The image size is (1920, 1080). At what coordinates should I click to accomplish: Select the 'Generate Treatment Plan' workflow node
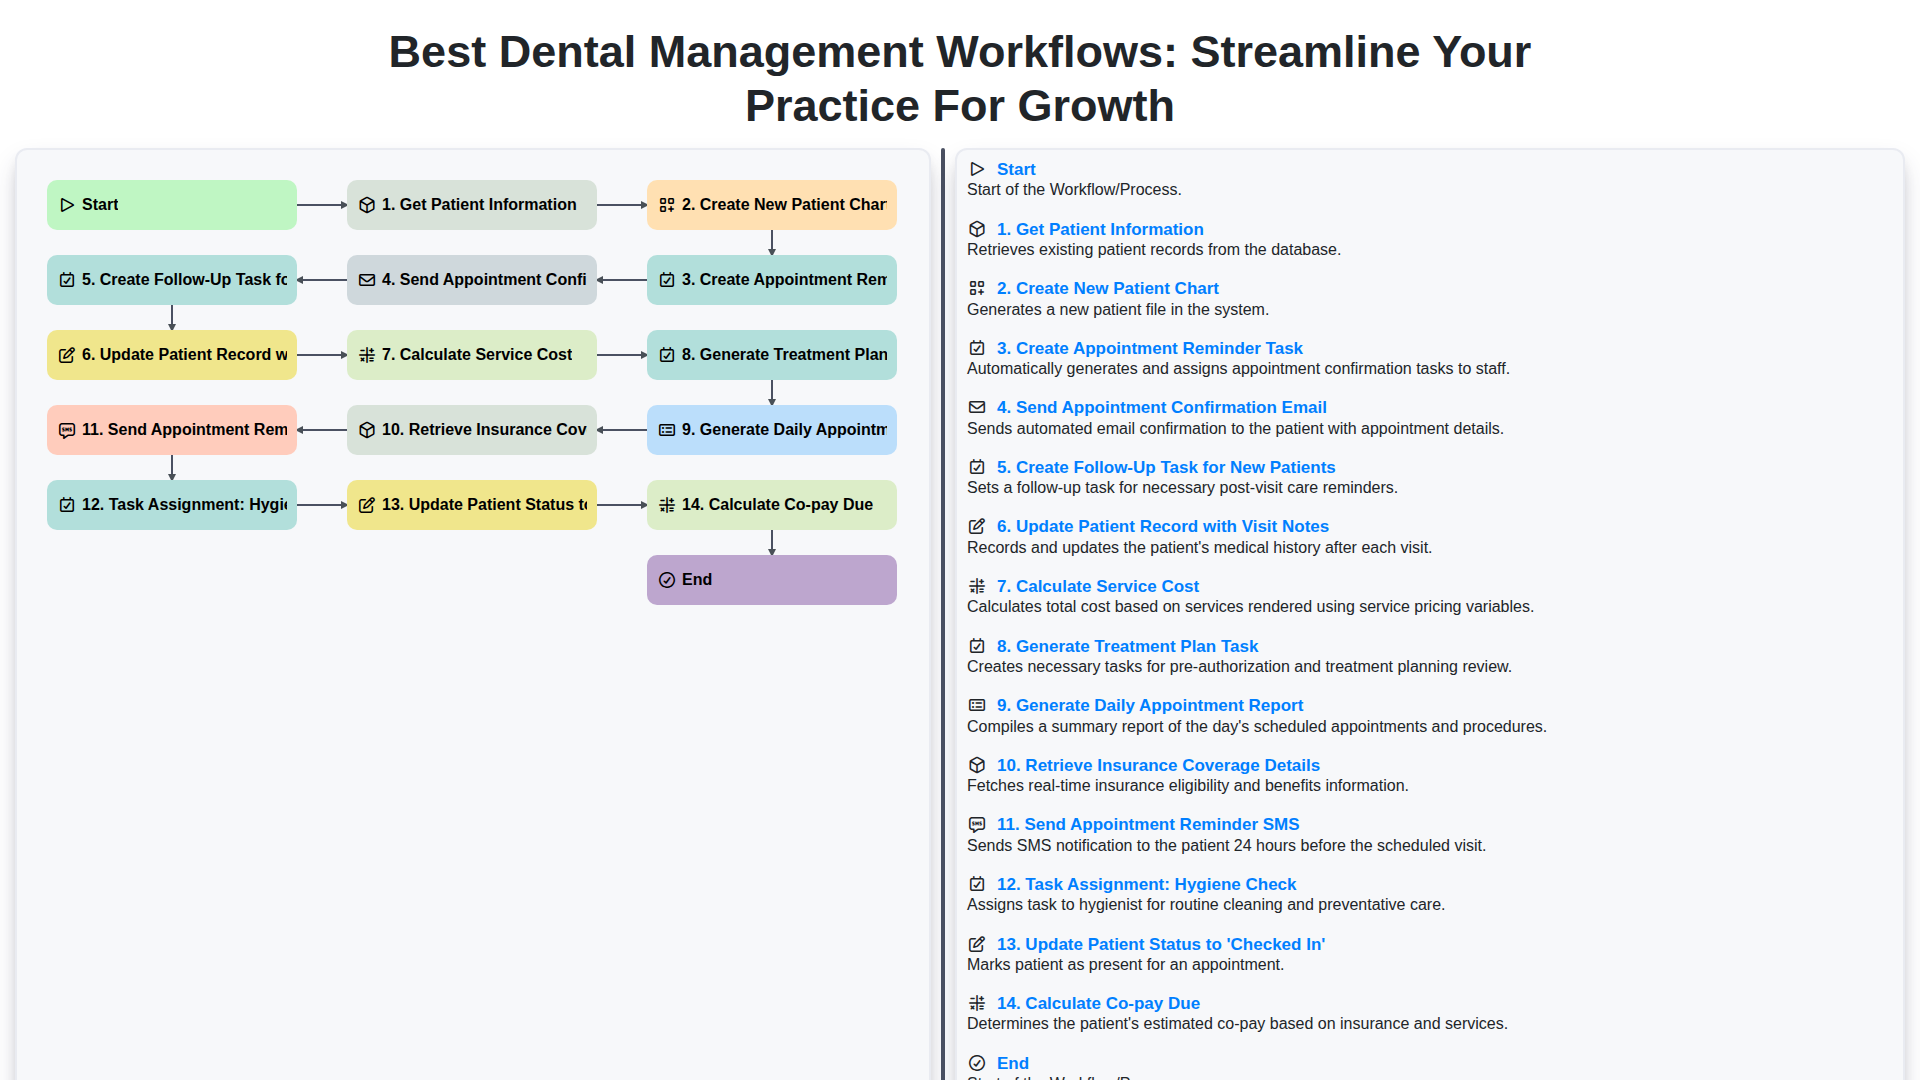(771, 354)
